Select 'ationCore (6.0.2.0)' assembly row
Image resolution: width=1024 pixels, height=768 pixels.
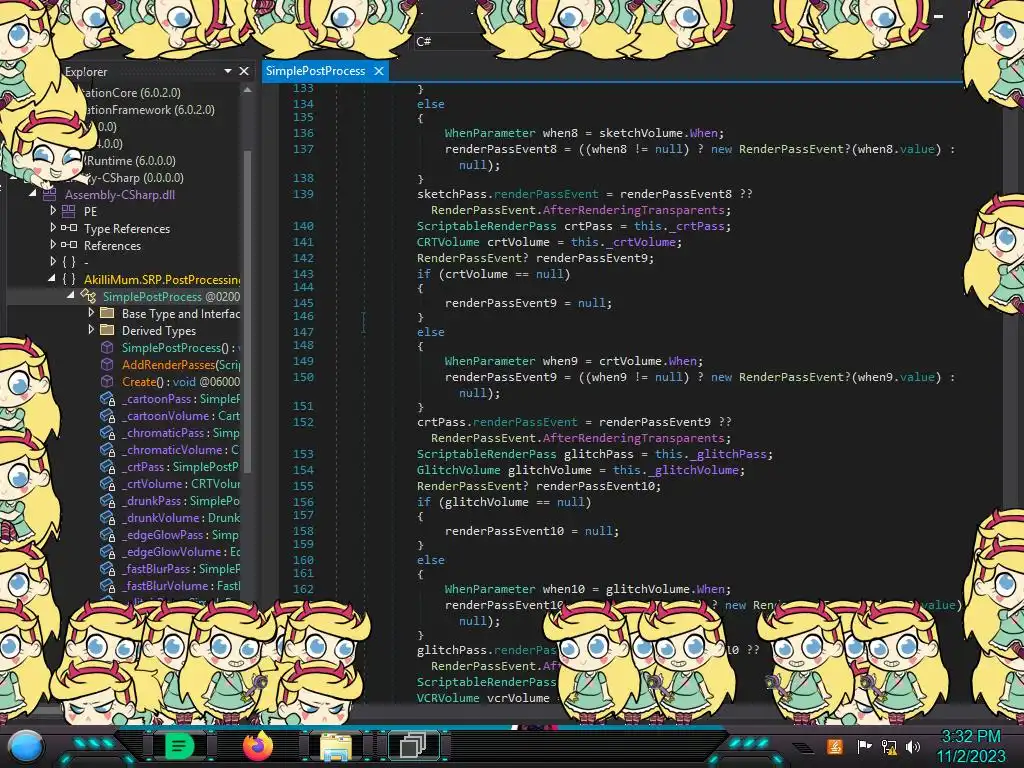[x=131, y=93]
